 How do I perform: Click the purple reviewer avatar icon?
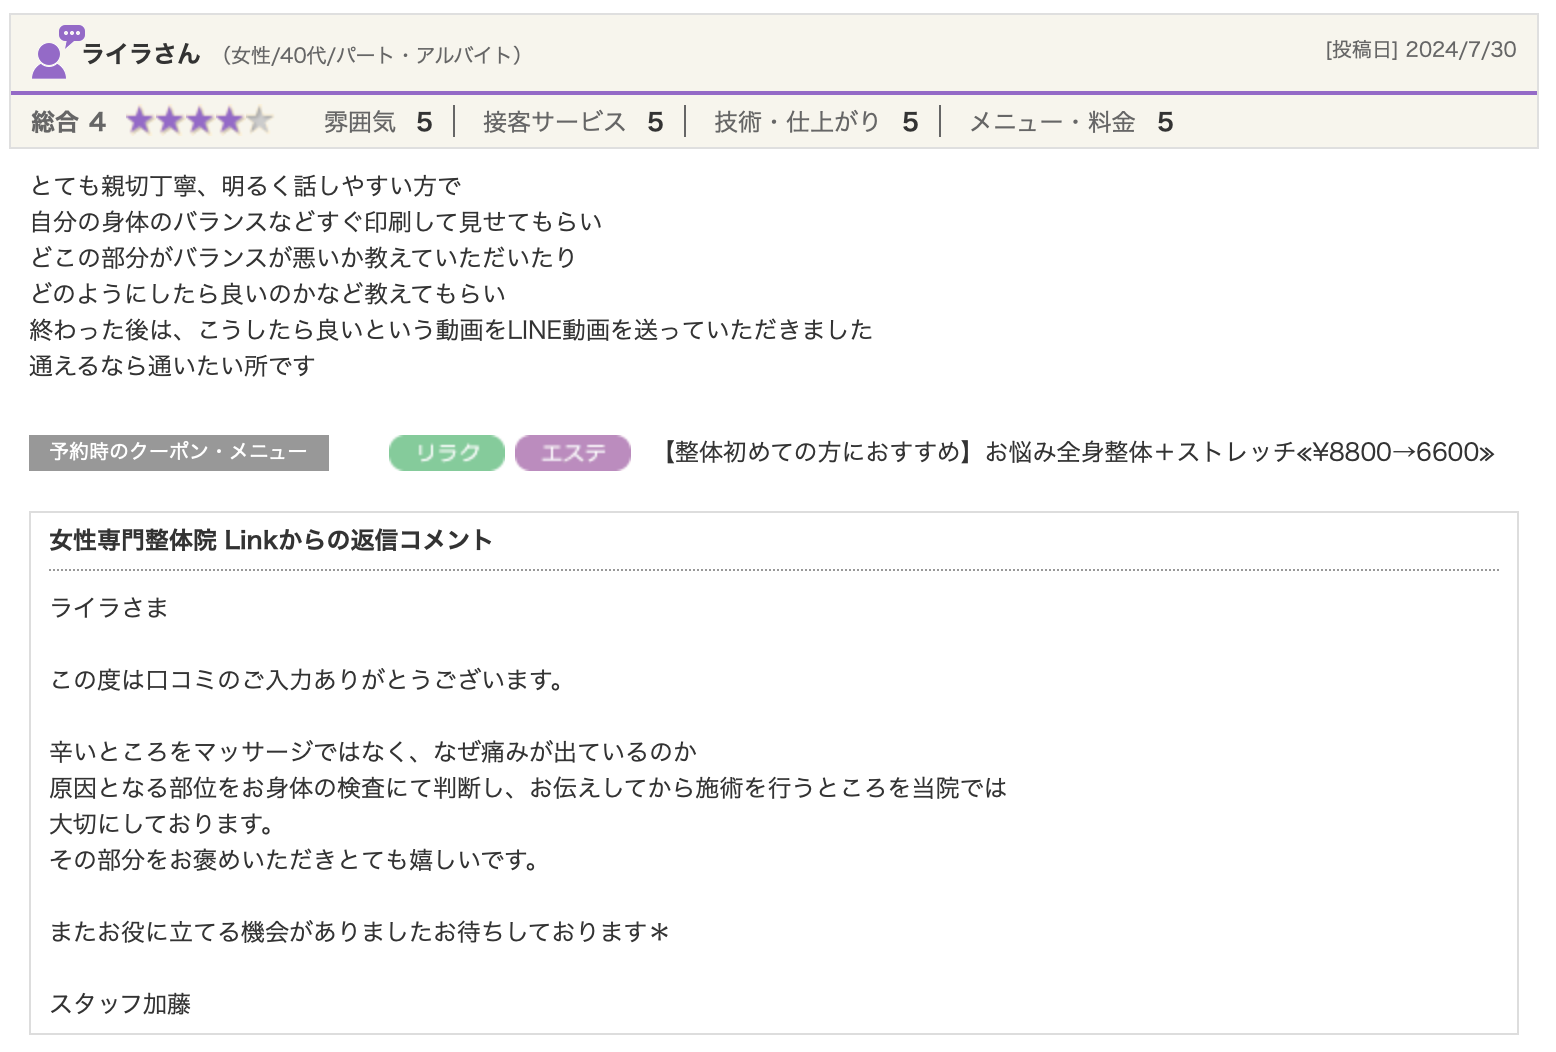point(48,60)
